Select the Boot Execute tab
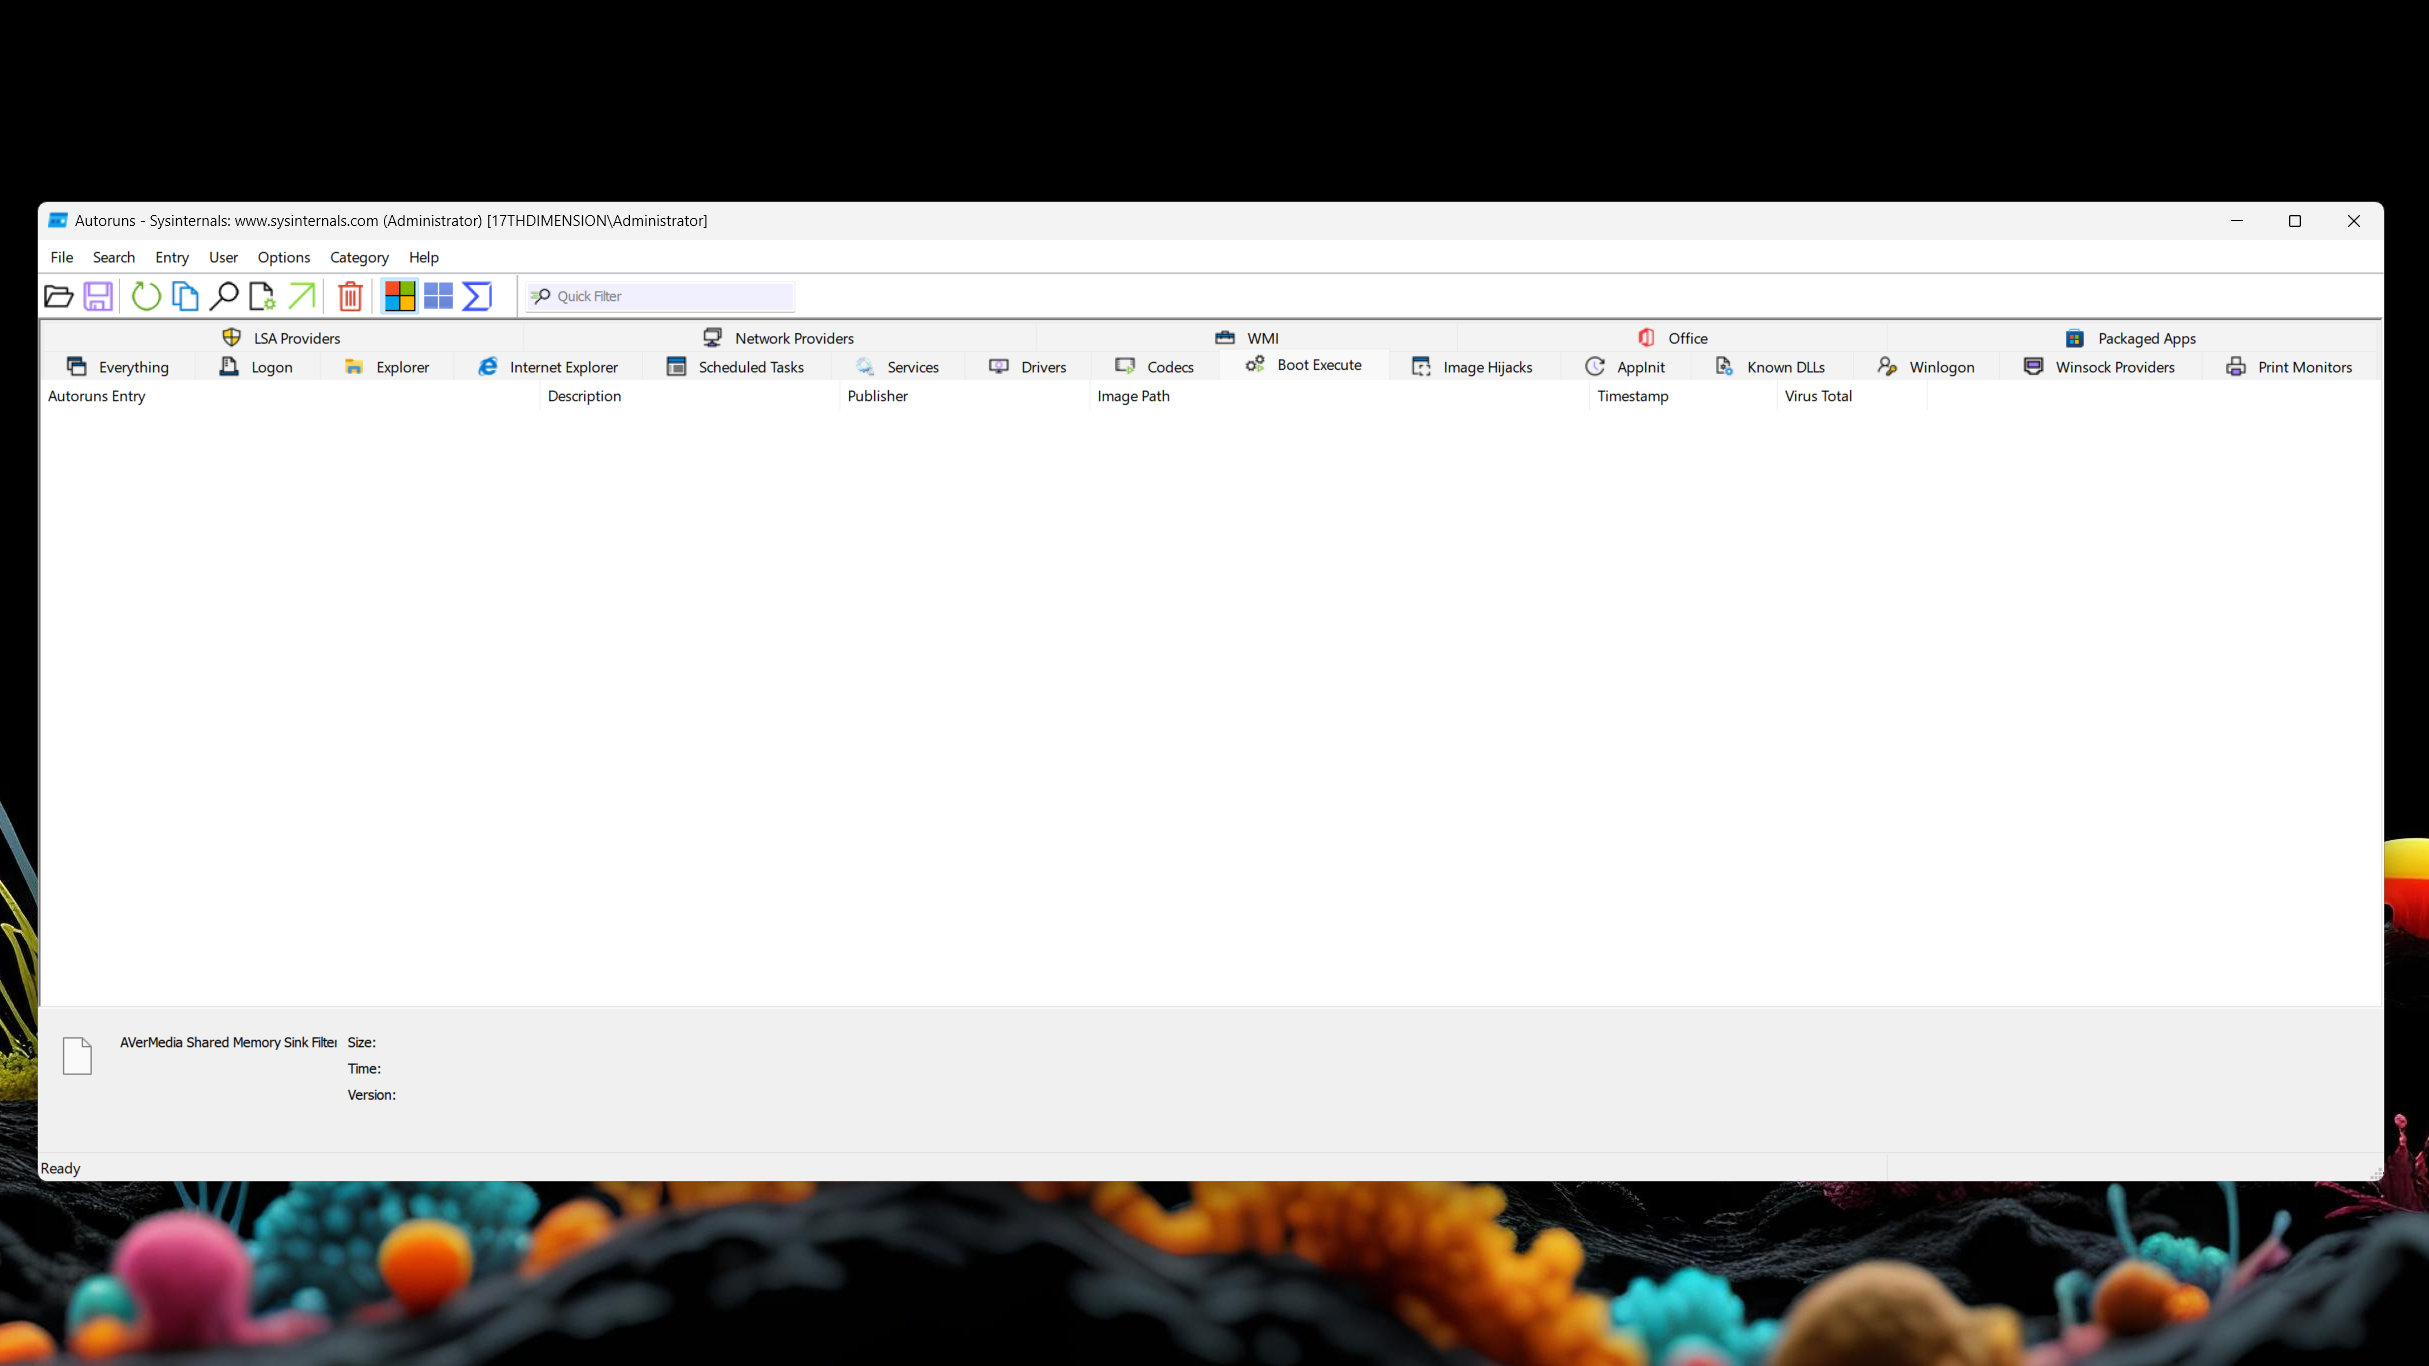Viewport: 2429px width, 1366px height. click(x=1304, y=365)
